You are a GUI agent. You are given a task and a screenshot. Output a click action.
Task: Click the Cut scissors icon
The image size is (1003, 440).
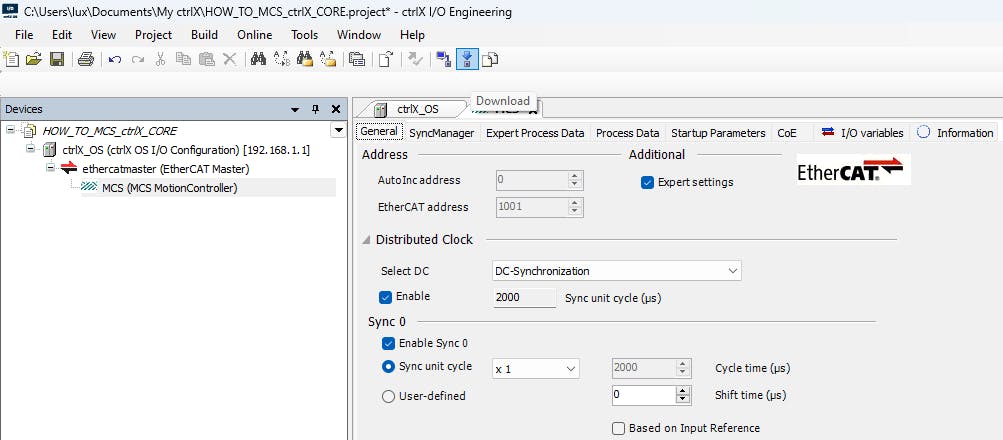160,59
